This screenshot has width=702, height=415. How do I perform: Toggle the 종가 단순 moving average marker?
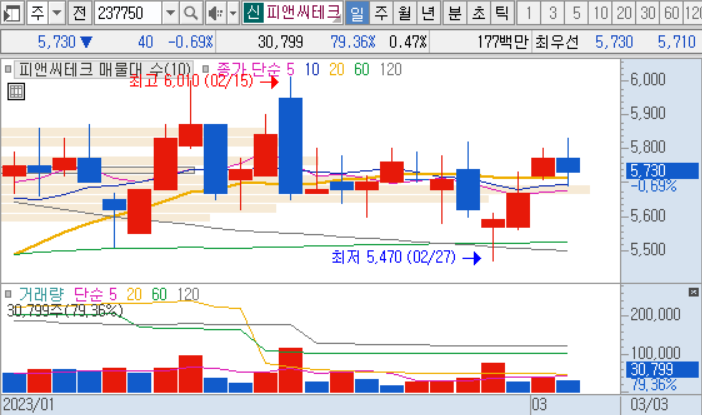tap(205, 69)
